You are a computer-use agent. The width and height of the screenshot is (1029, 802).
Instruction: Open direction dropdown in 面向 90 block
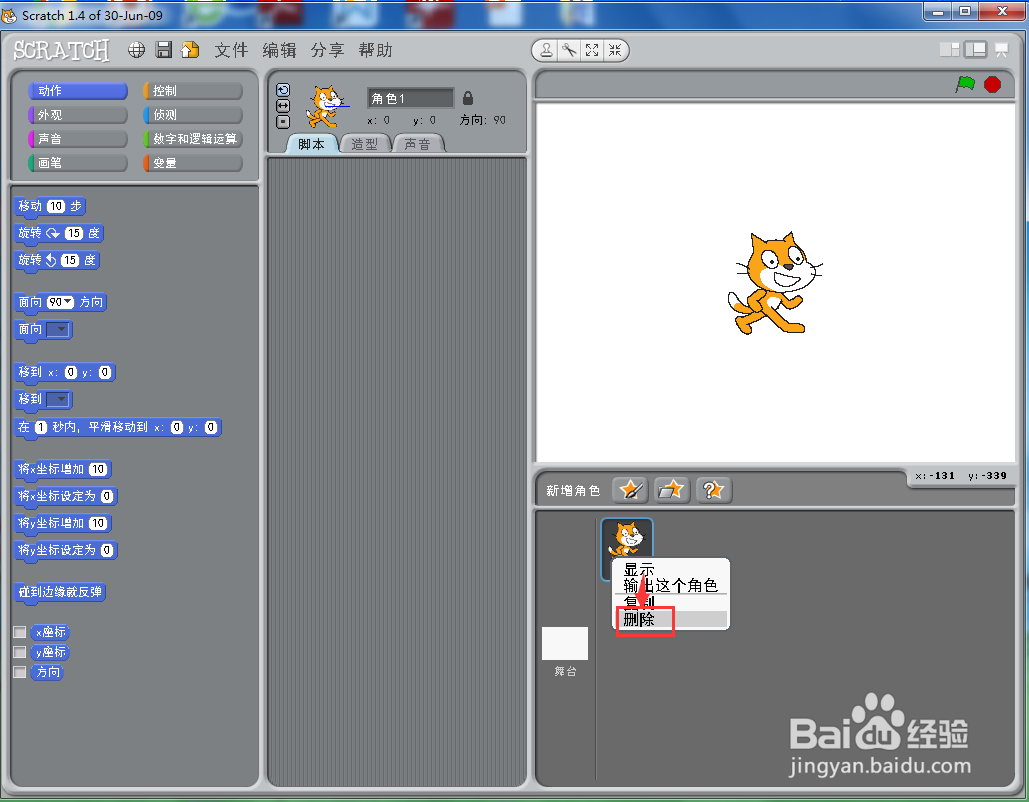pyautogui.click(x=68, y=302)
